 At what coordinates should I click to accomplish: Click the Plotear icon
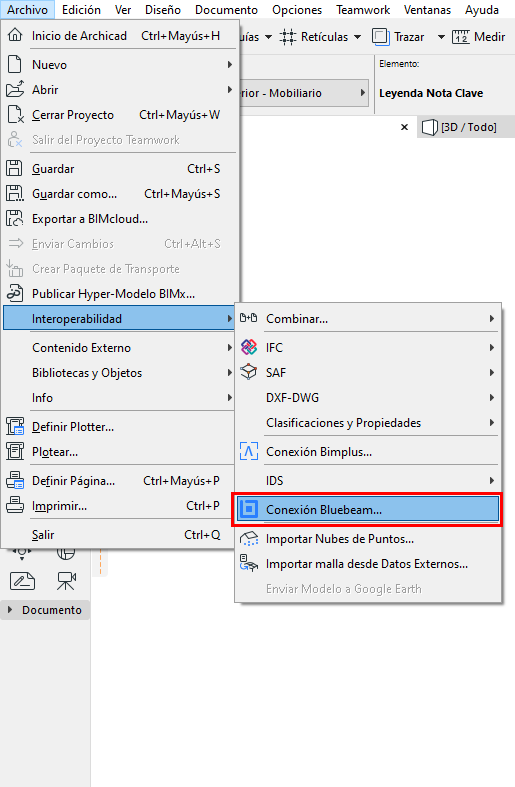15,451
